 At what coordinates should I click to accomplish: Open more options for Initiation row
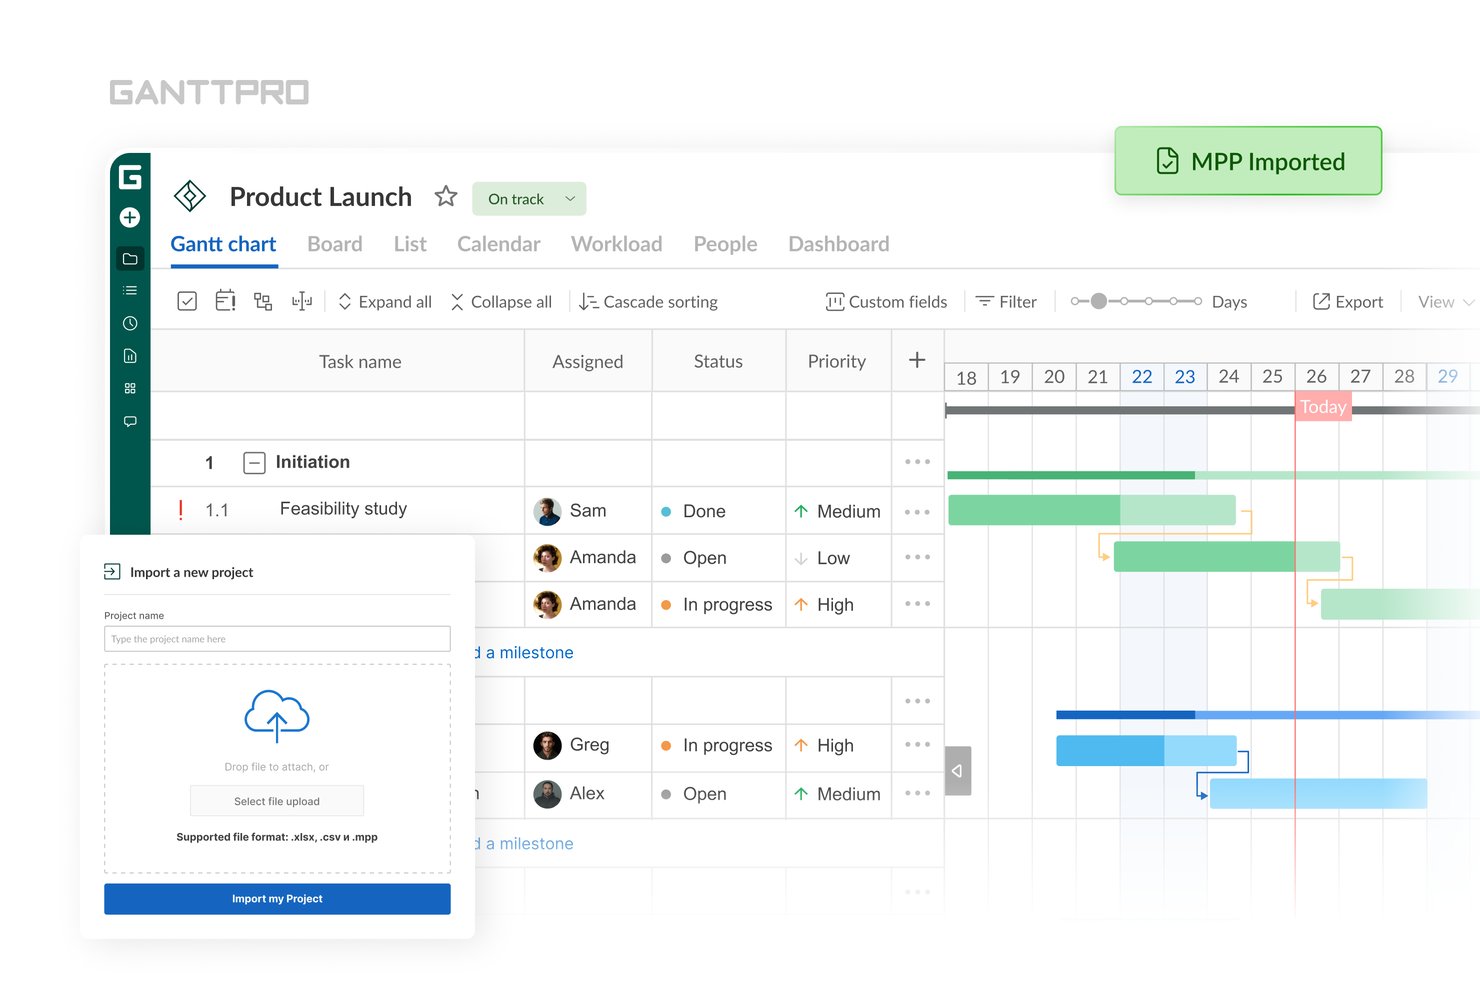917,462
